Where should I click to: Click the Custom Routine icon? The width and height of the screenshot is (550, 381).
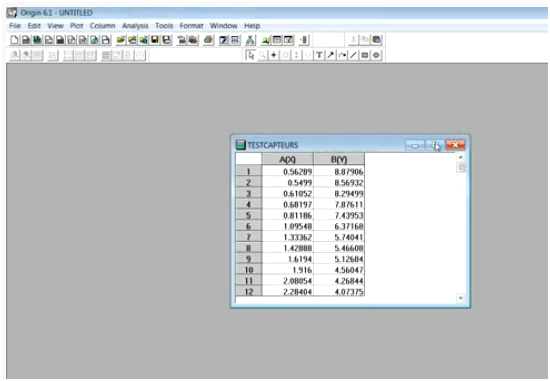(x=250, y=40)
